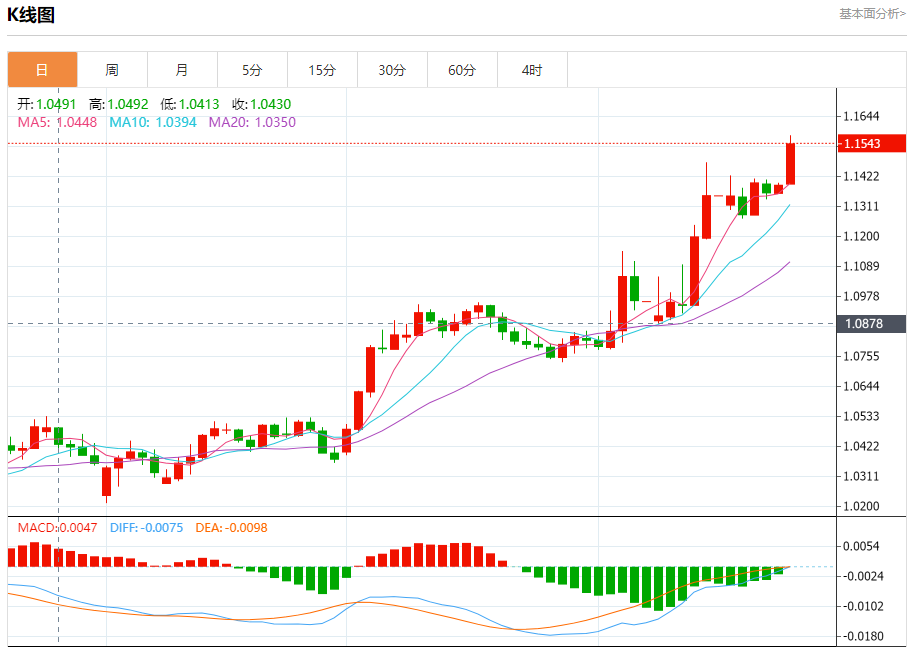Click the 1.1422 price axis label
909x647 pixels.
click(x=862, y=176)
